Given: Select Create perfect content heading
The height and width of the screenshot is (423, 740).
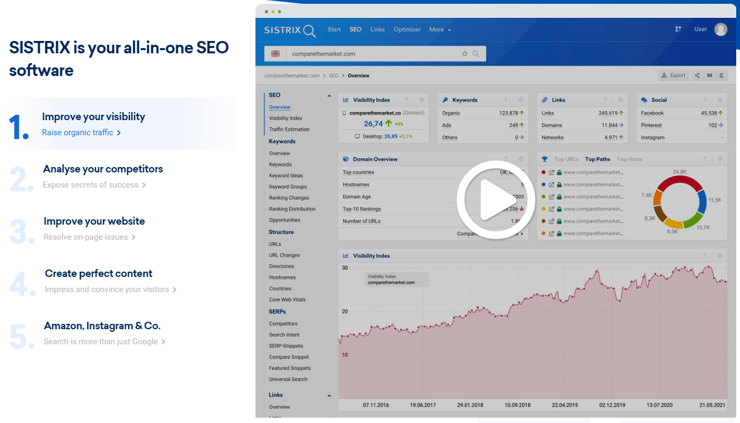Looking at the screenshot, I should pos(99,273).
